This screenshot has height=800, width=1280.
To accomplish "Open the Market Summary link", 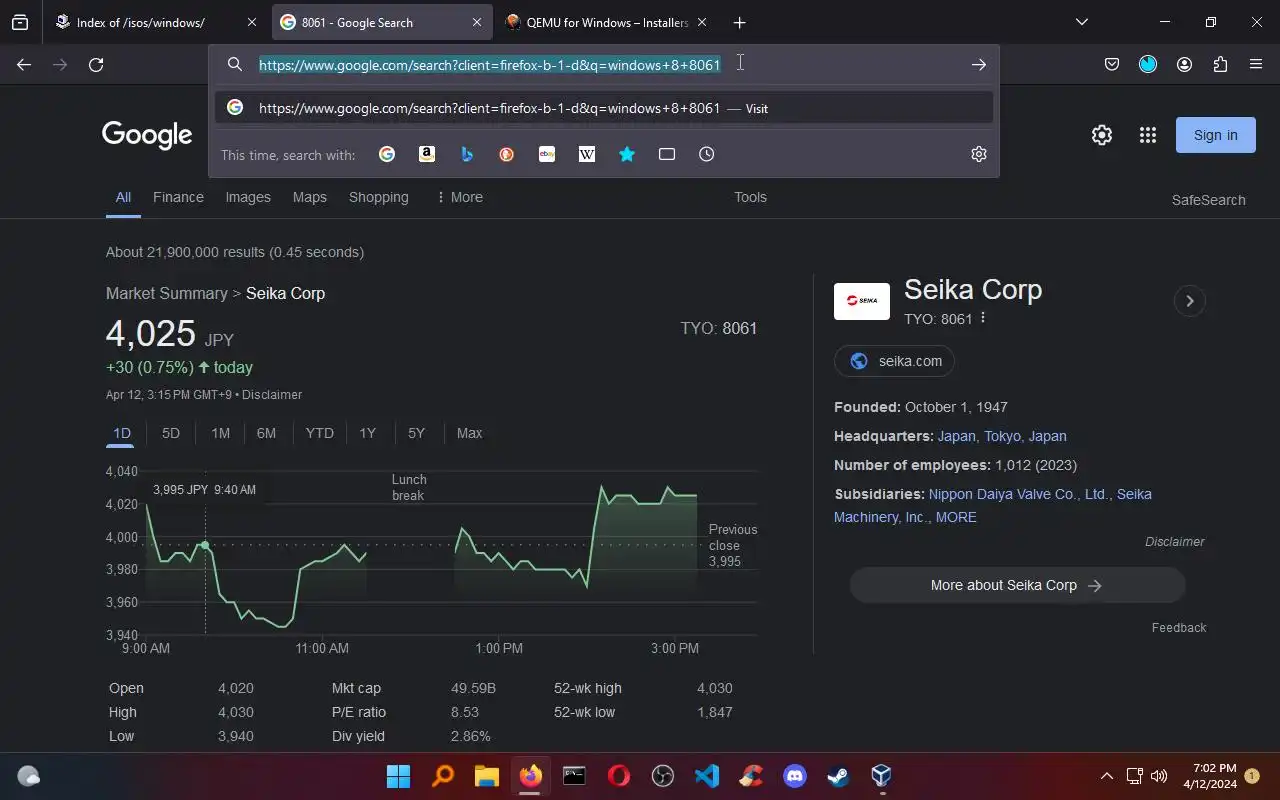I will click(167, 293).
